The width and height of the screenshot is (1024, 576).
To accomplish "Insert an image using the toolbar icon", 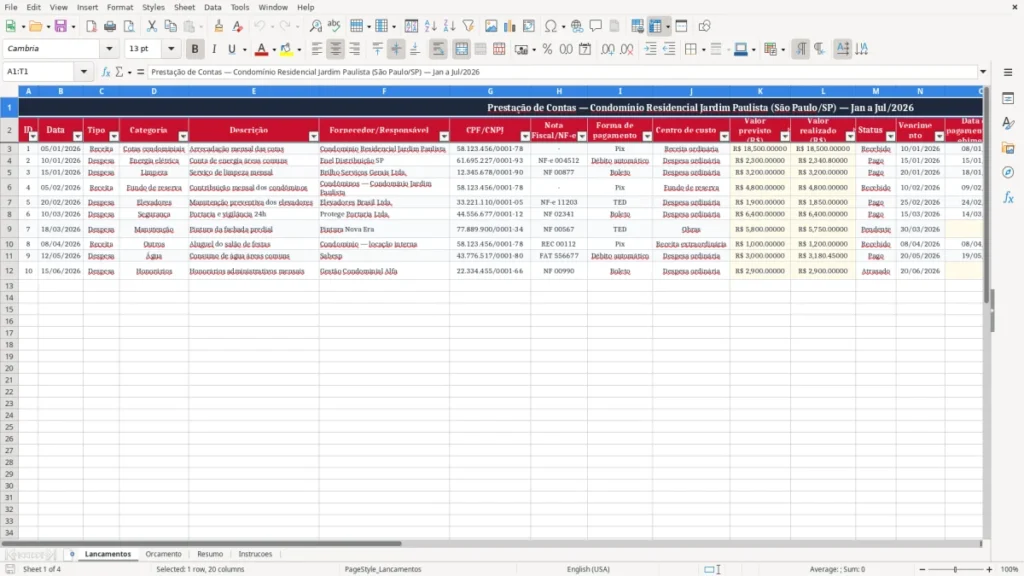I will point(491,26).
